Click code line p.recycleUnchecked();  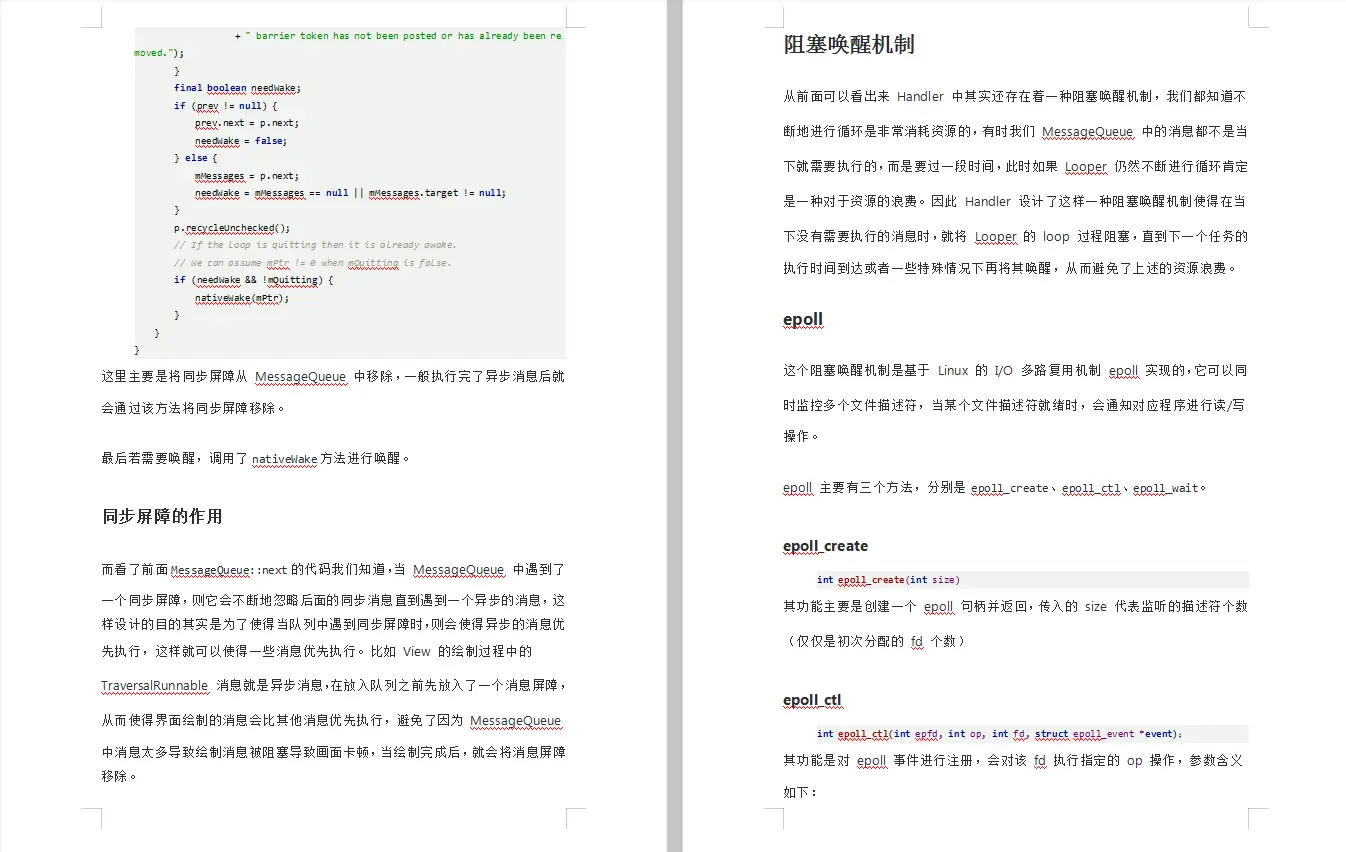(x=232, y=227)
